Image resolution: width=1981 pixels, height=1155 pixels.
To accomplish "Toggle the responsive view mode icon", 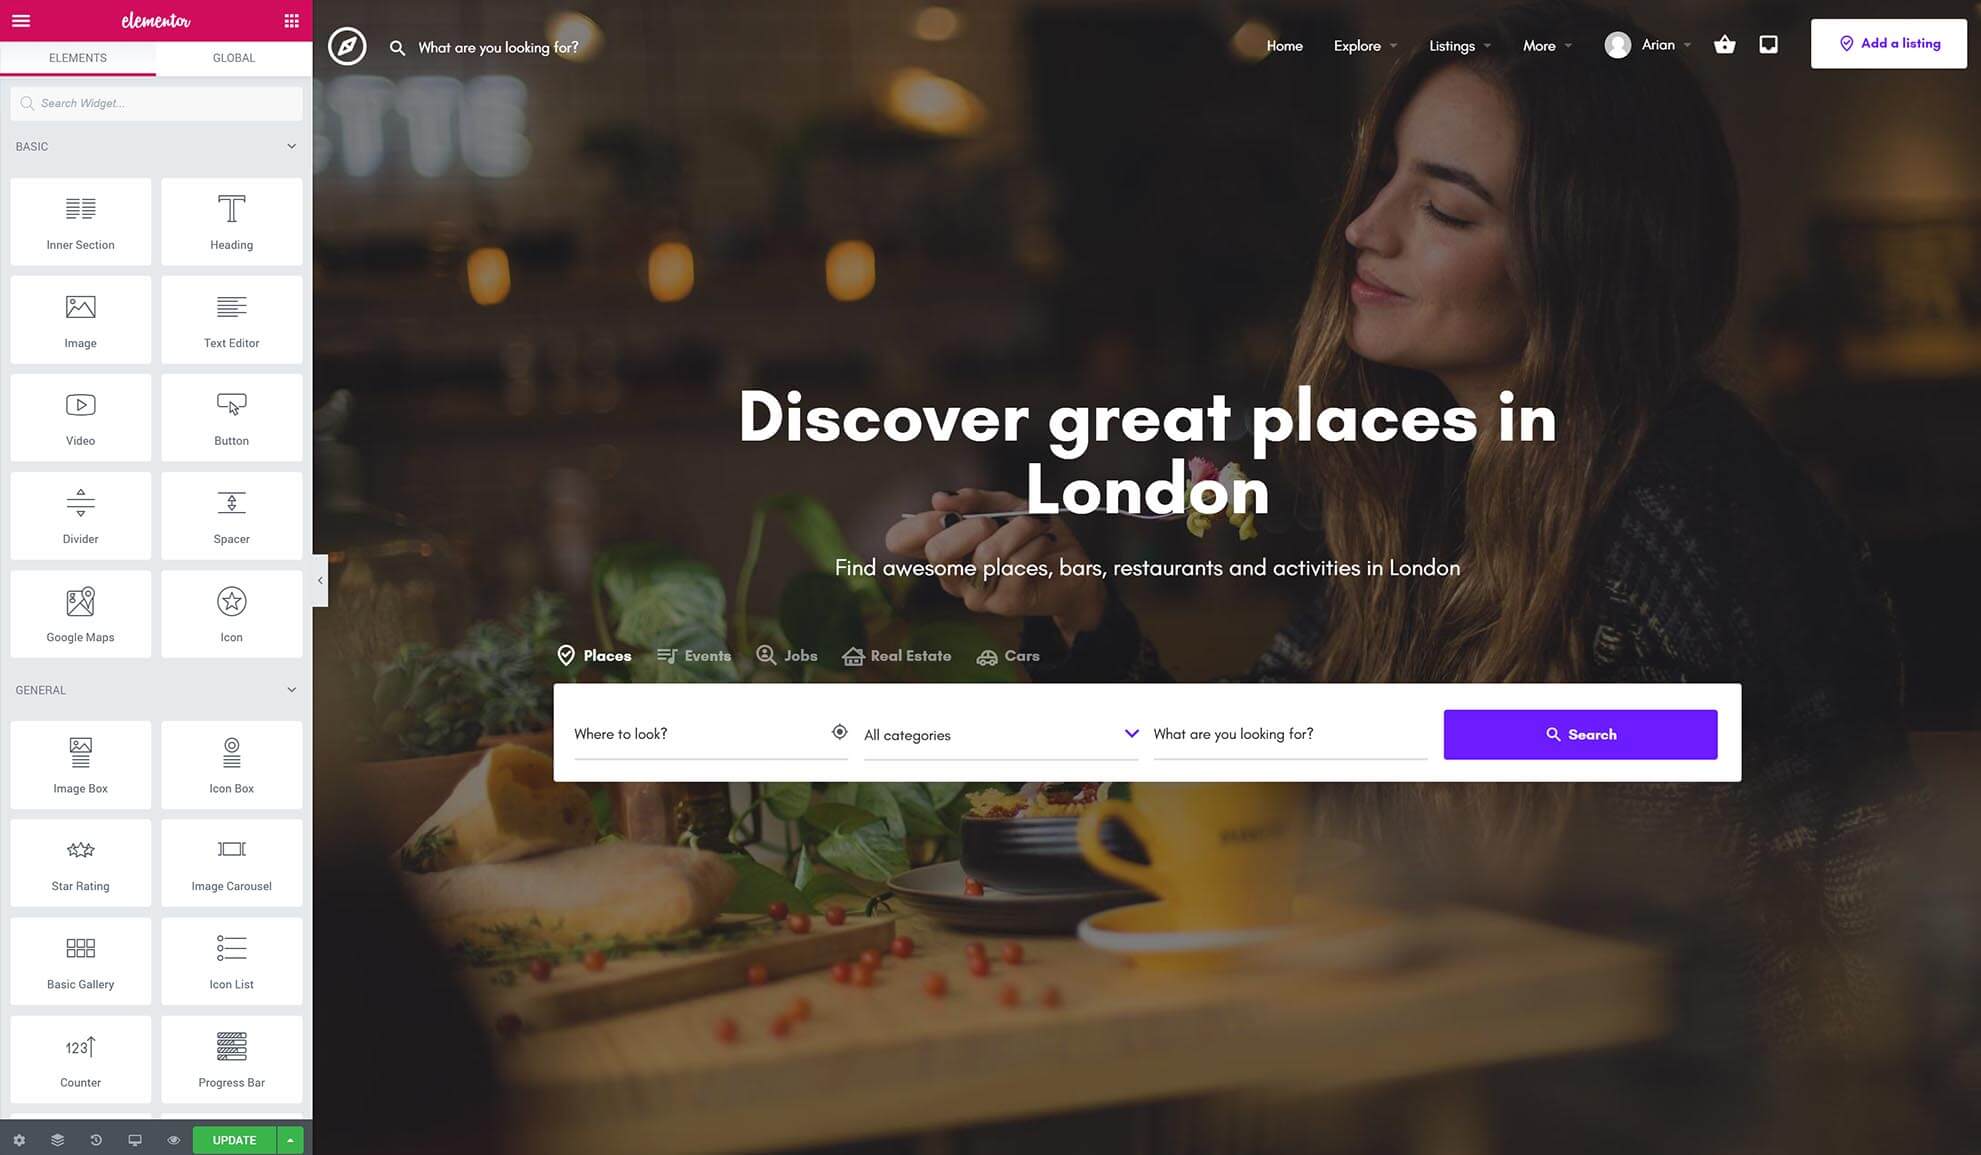I will pos(133,1140).
